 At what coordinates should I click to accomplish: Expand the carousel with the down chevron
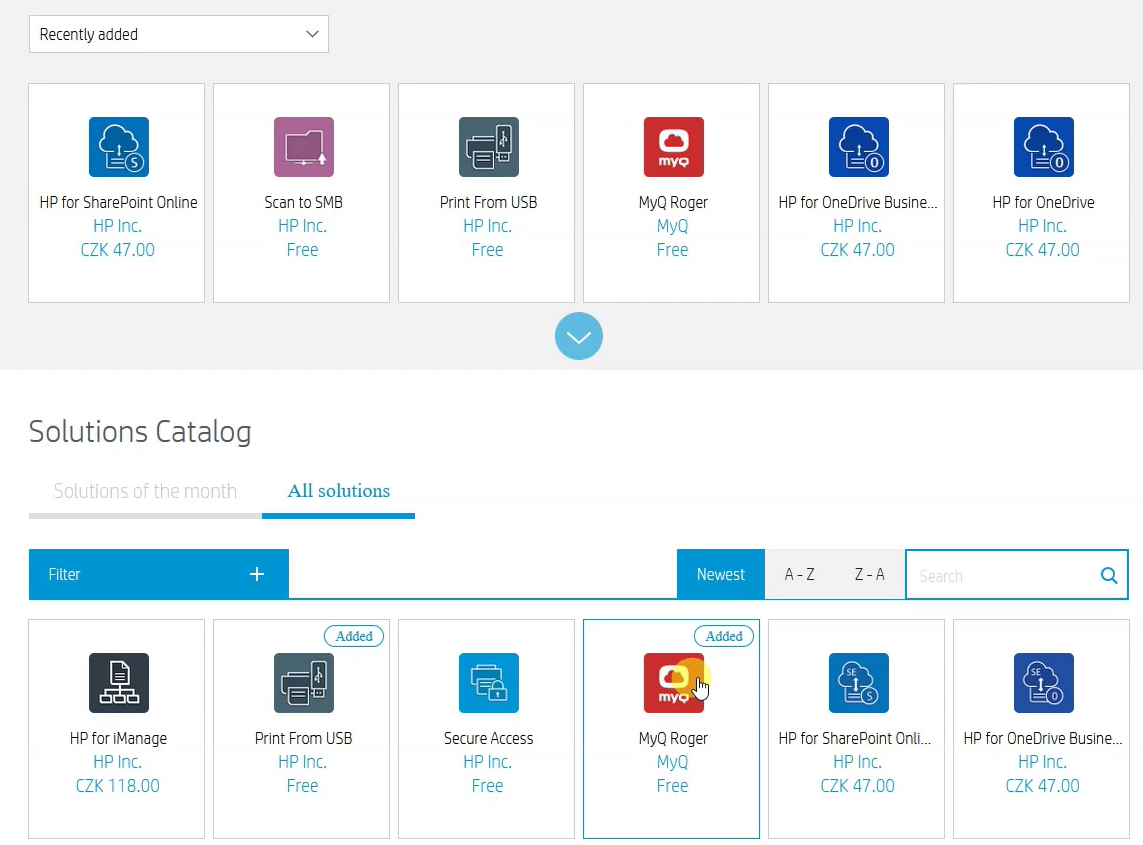pyautogui.click(x=578, y=336)
